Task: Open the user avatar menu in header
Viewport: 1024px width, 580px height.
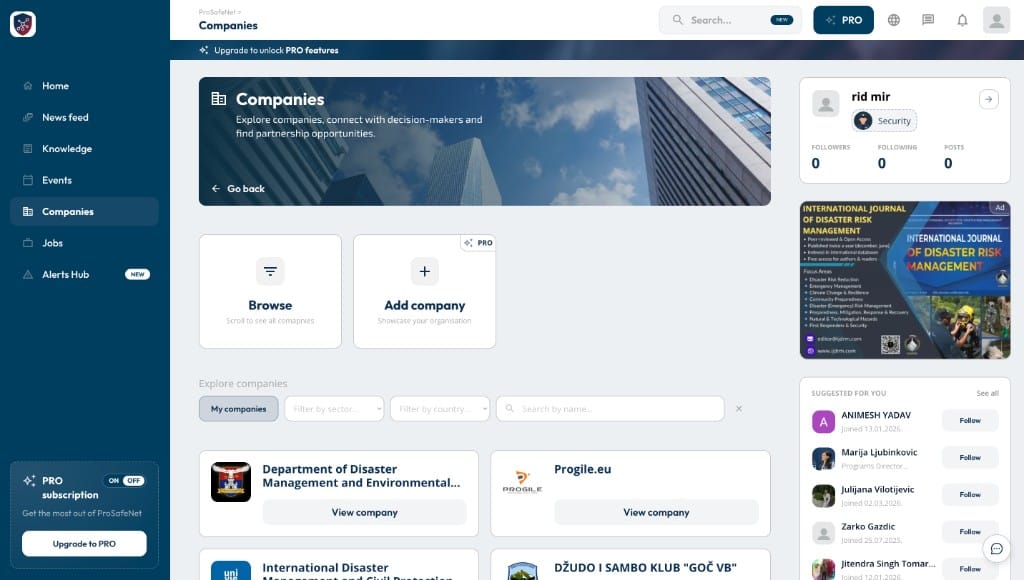Action: coord(996,20)
